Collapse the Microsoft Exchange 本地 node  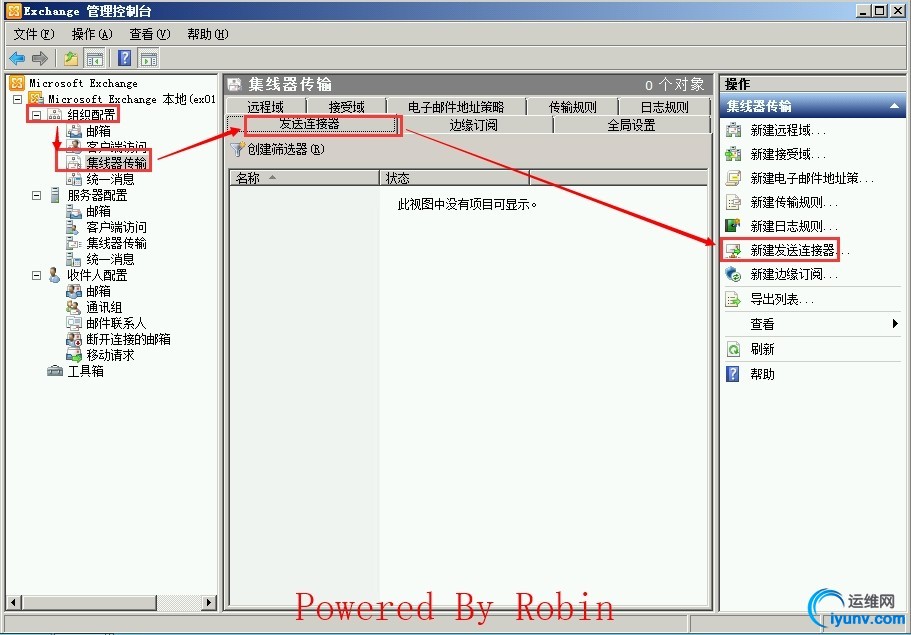[x=18, y=99]
